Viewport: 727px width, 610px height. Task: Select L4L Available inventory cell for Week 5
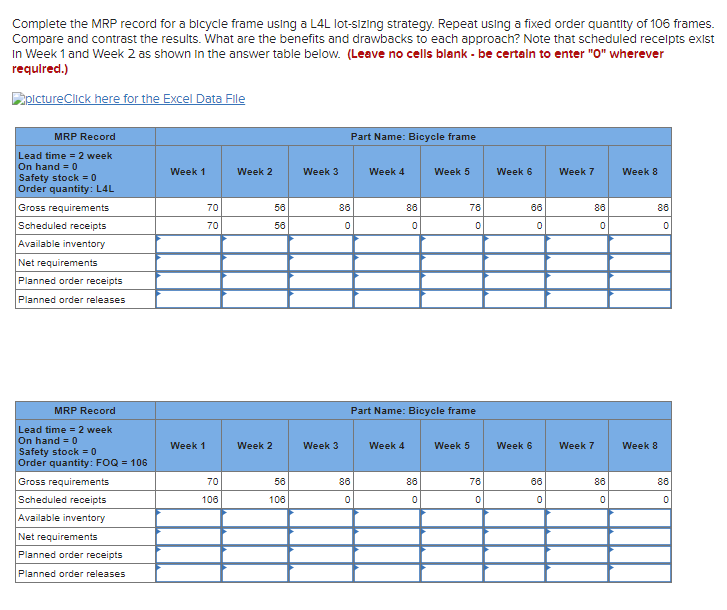point(452,244)
